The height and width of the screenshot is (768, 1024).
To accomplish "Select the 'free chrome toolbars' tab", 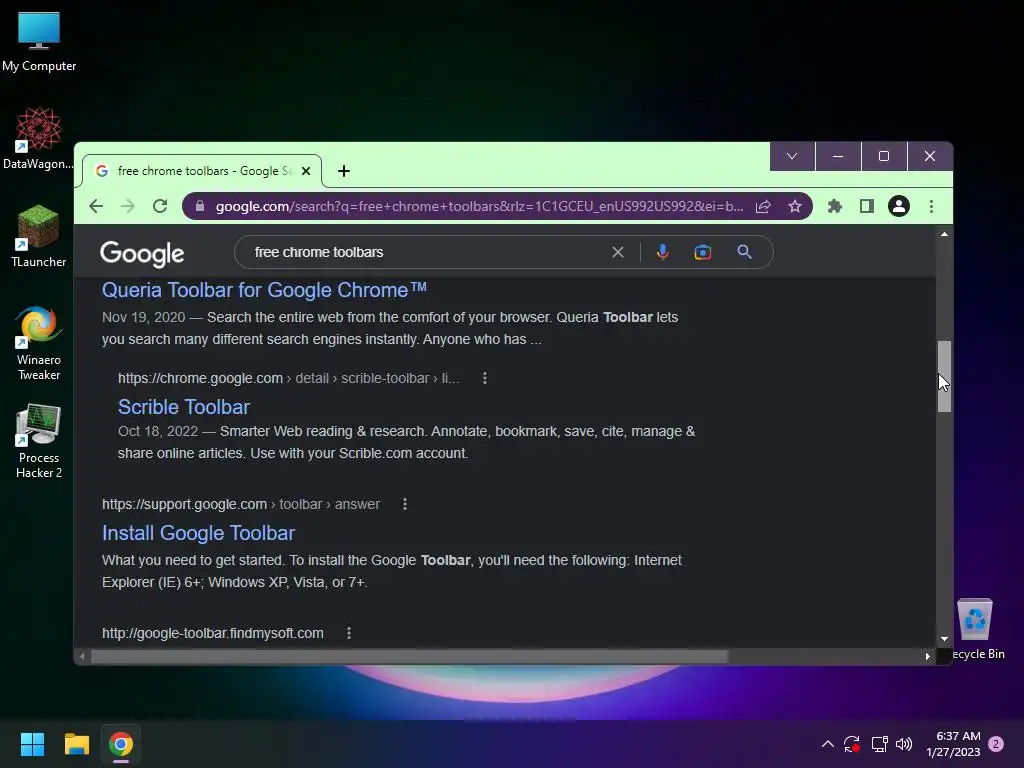I will pos(202,171).
